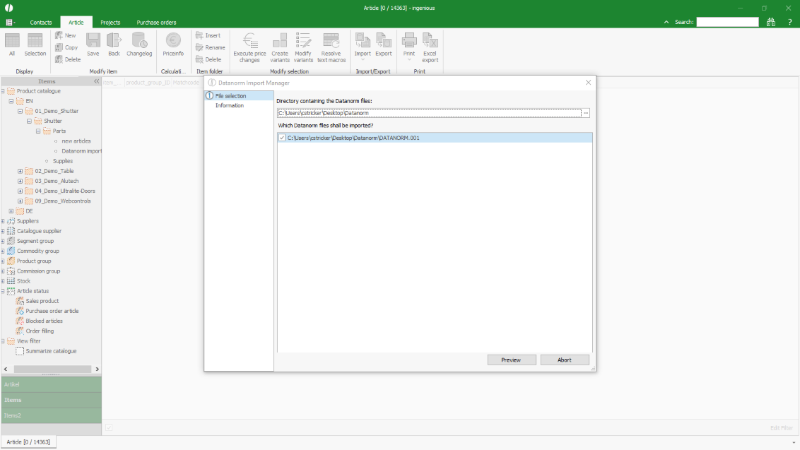
Task: Collapse the Items panel with the chevron
Action: (96, 81)
